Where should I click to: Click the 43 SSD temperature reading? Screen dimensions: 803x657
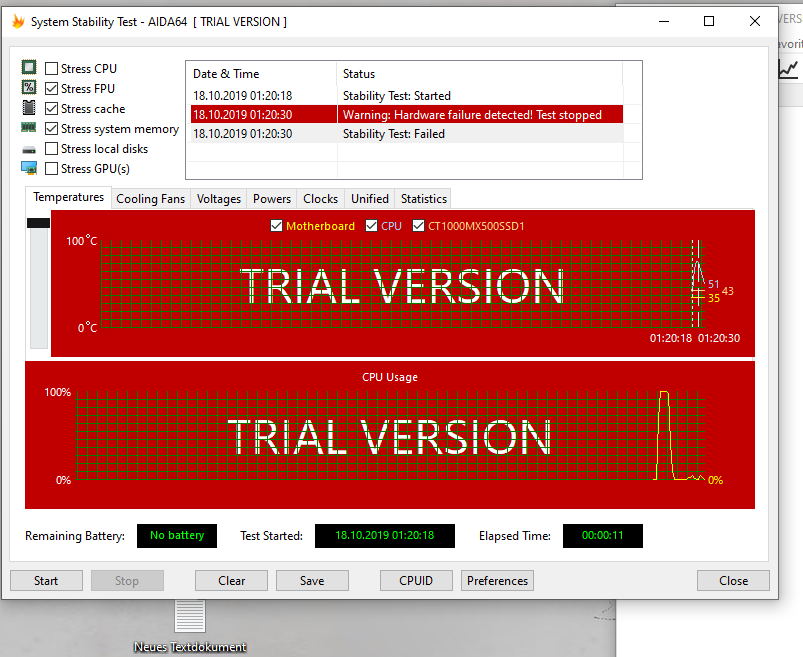[728, 291]
